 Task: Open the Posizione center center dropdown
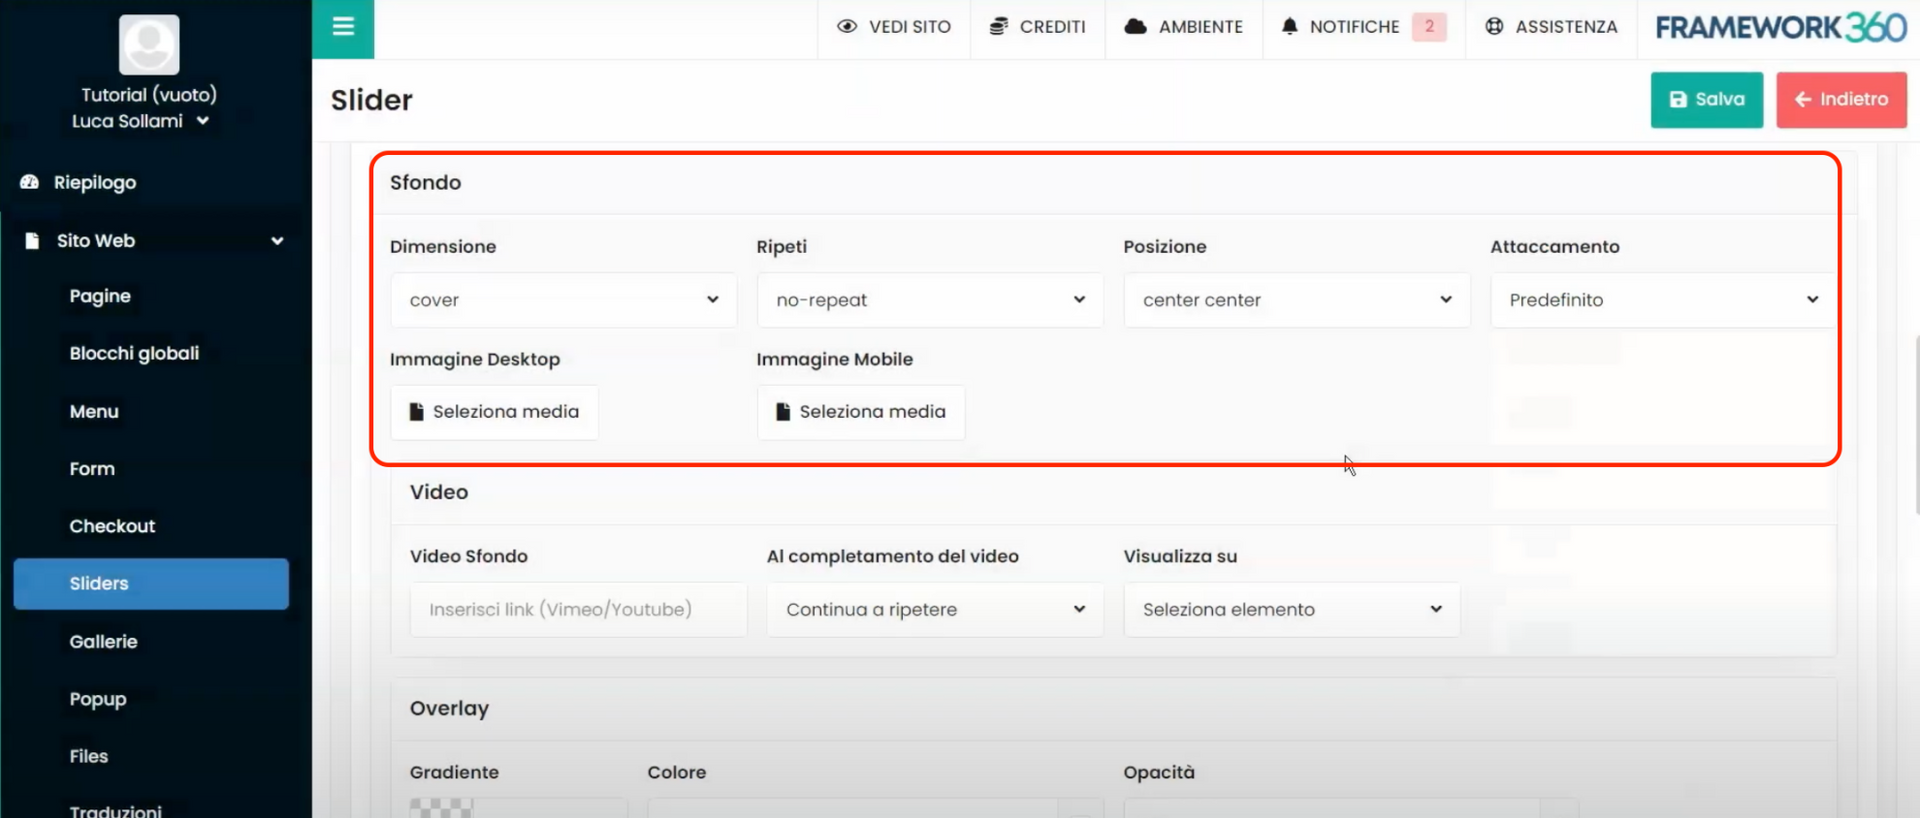(x=1296, y=300)
